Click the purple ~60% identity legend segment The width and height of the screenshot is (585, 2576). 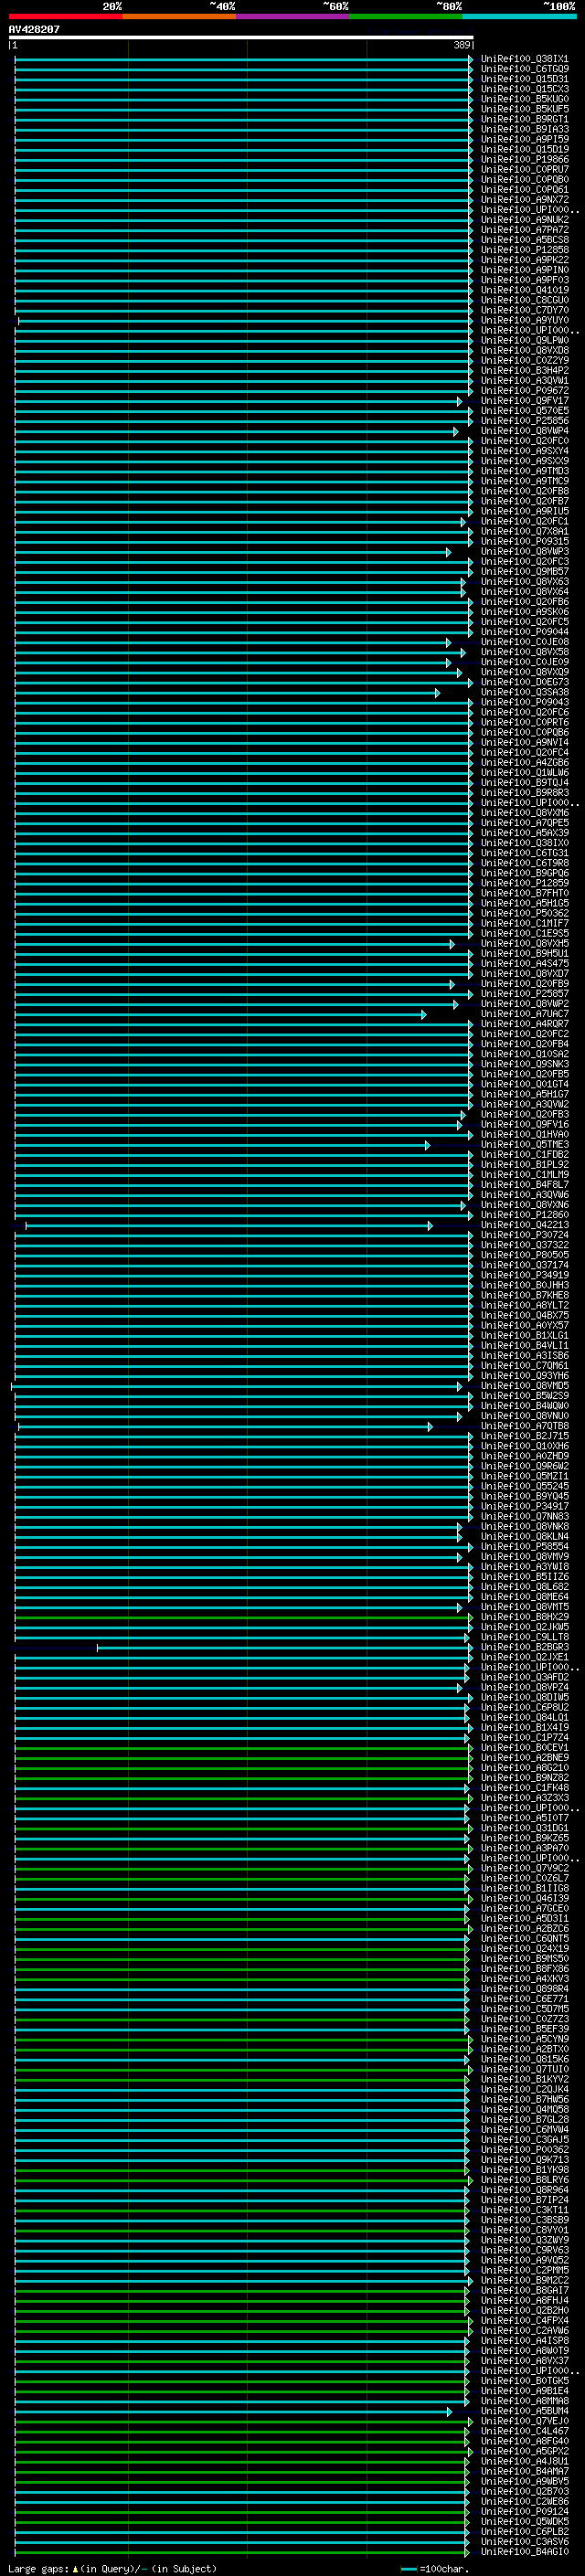[x=292, y=16]
